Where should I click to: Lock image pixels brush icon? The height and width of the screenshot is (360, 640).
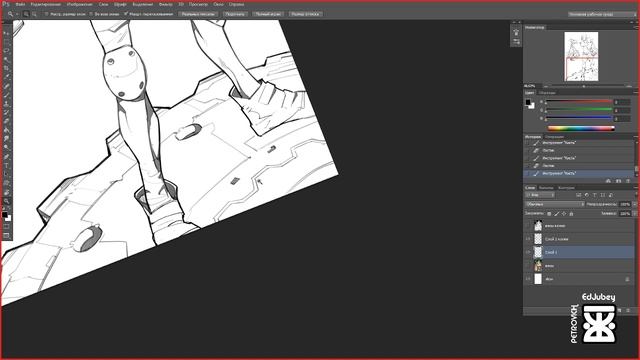pyautogui.click(x=556, y=213)
